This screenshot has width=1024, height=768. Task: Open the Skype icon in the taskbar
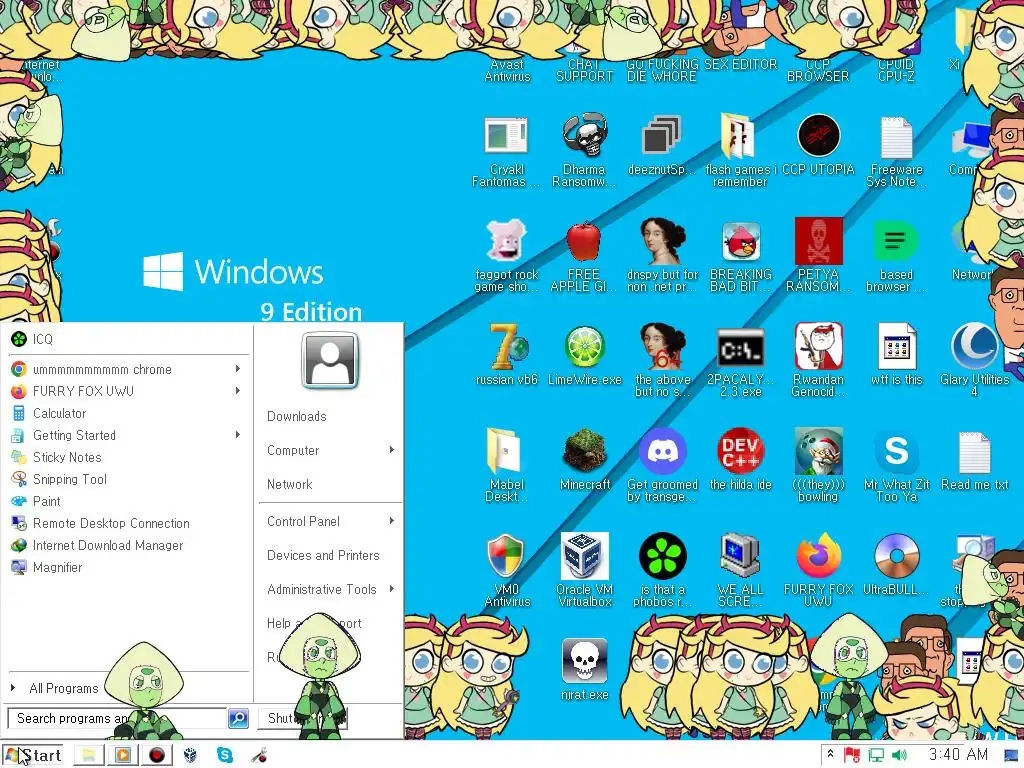(x=225, y=755)
